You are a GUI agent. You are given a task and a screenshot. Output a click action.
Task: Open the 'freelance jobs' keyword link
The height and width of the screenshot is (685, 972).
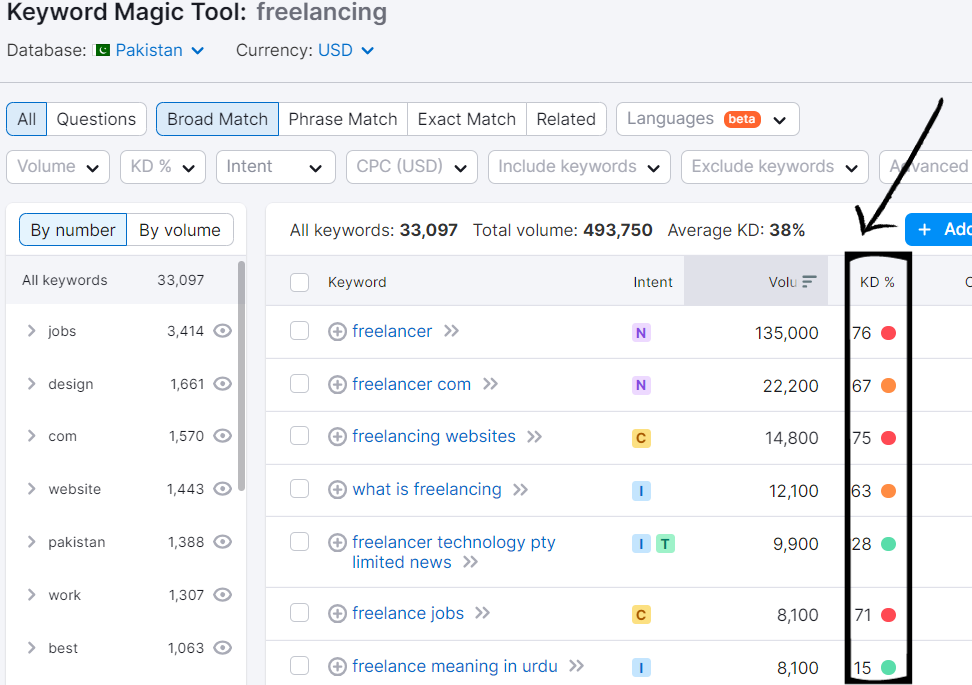(x=408, y=614)
